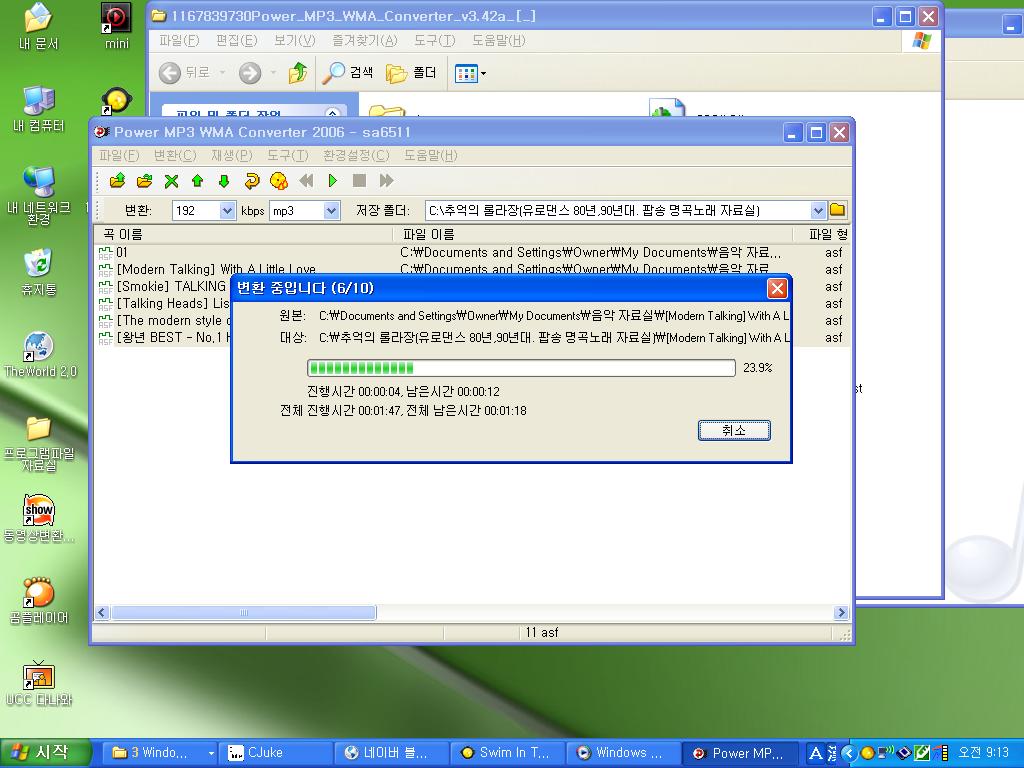Open 내 문서 desktop icon

(39, 26)
